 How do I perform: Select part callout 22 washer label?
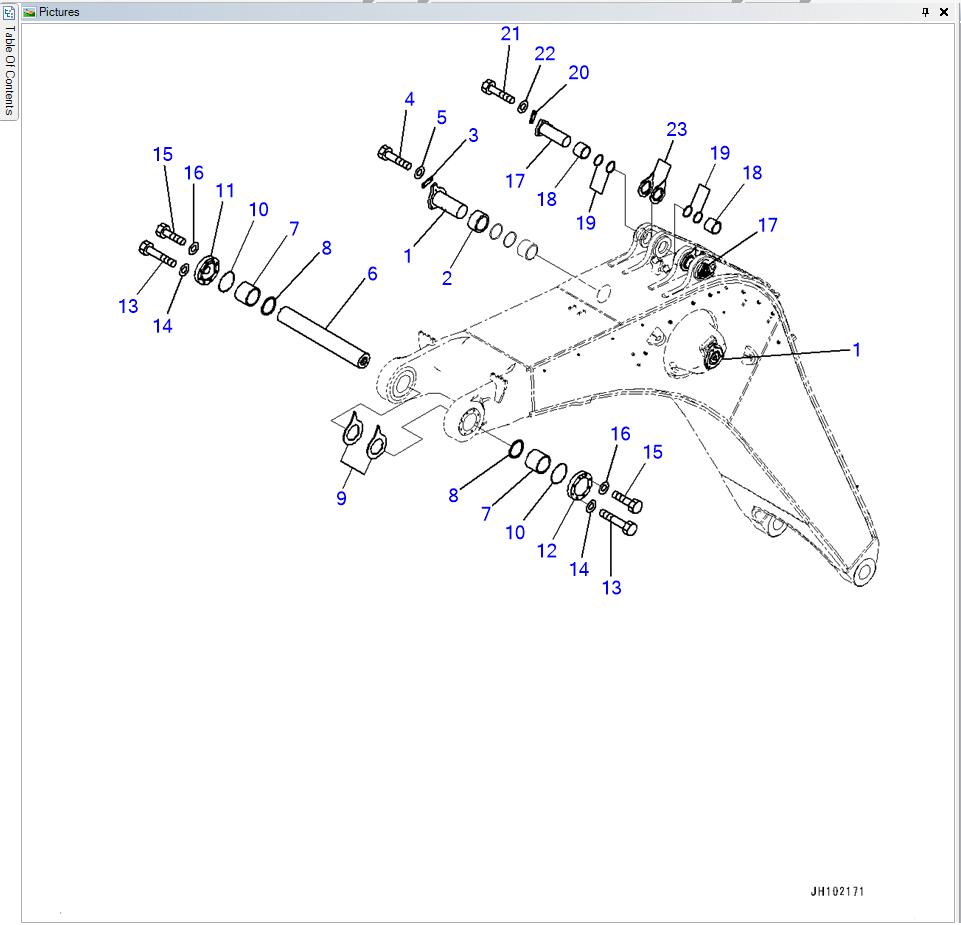coord(545,53)
